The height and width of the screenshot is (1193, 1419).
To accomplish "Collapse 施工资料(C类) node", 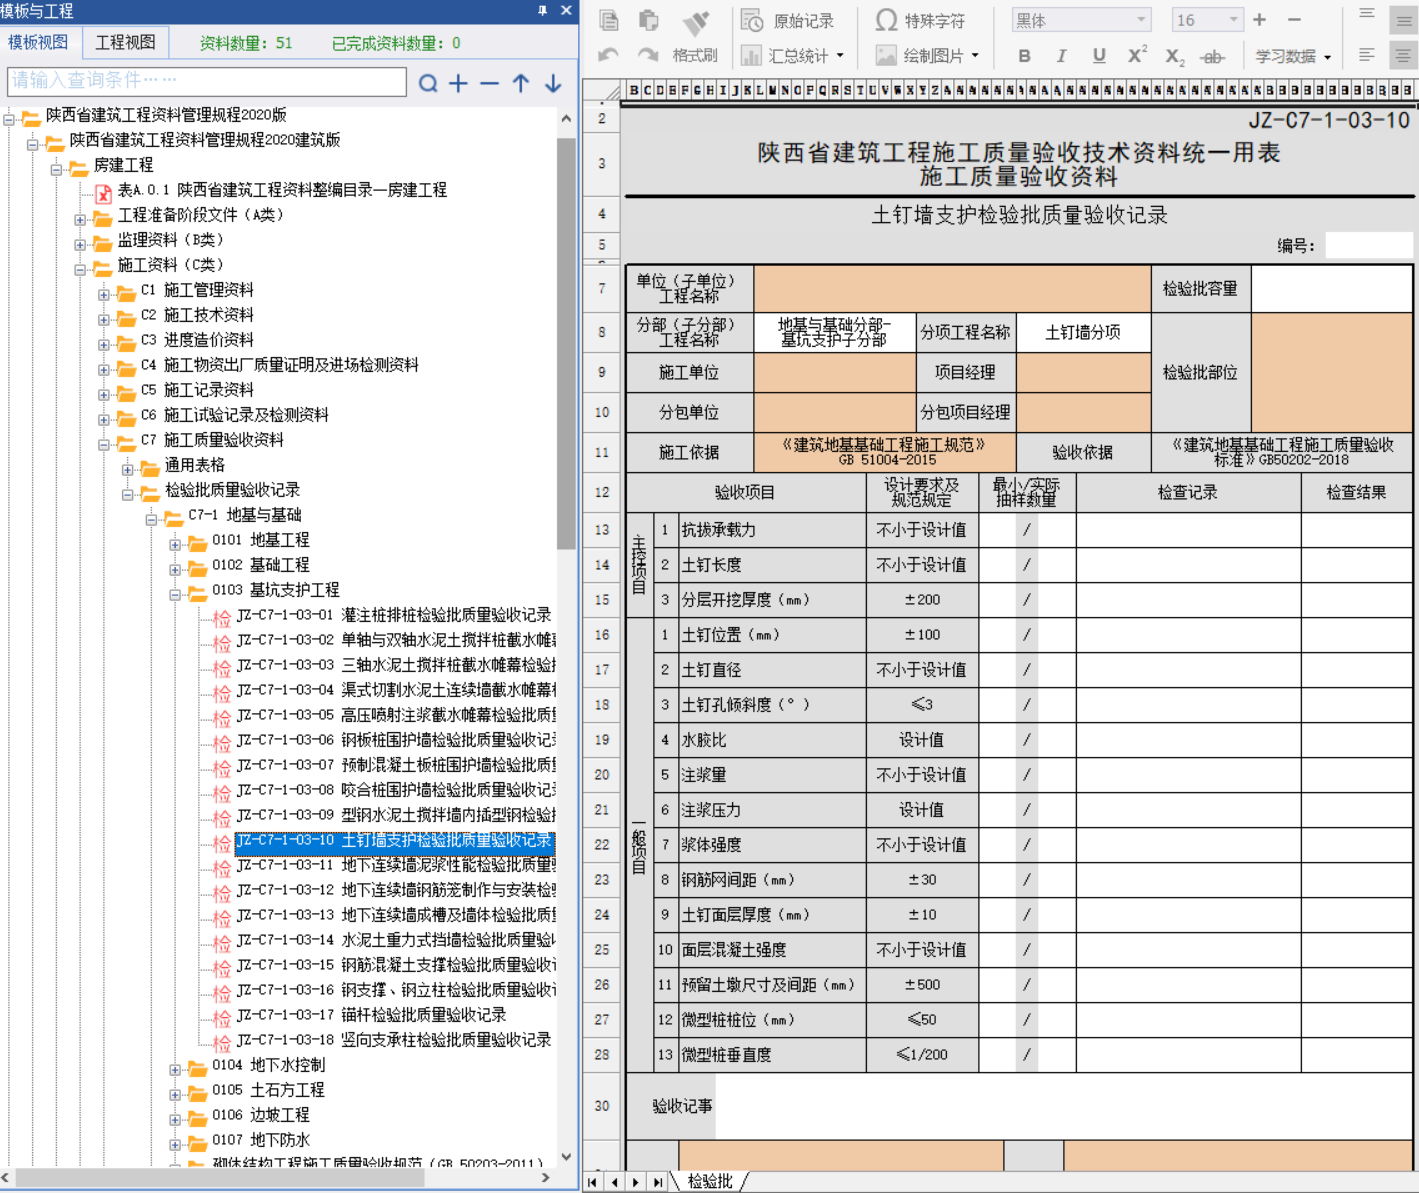I will [x=80, y=269].
